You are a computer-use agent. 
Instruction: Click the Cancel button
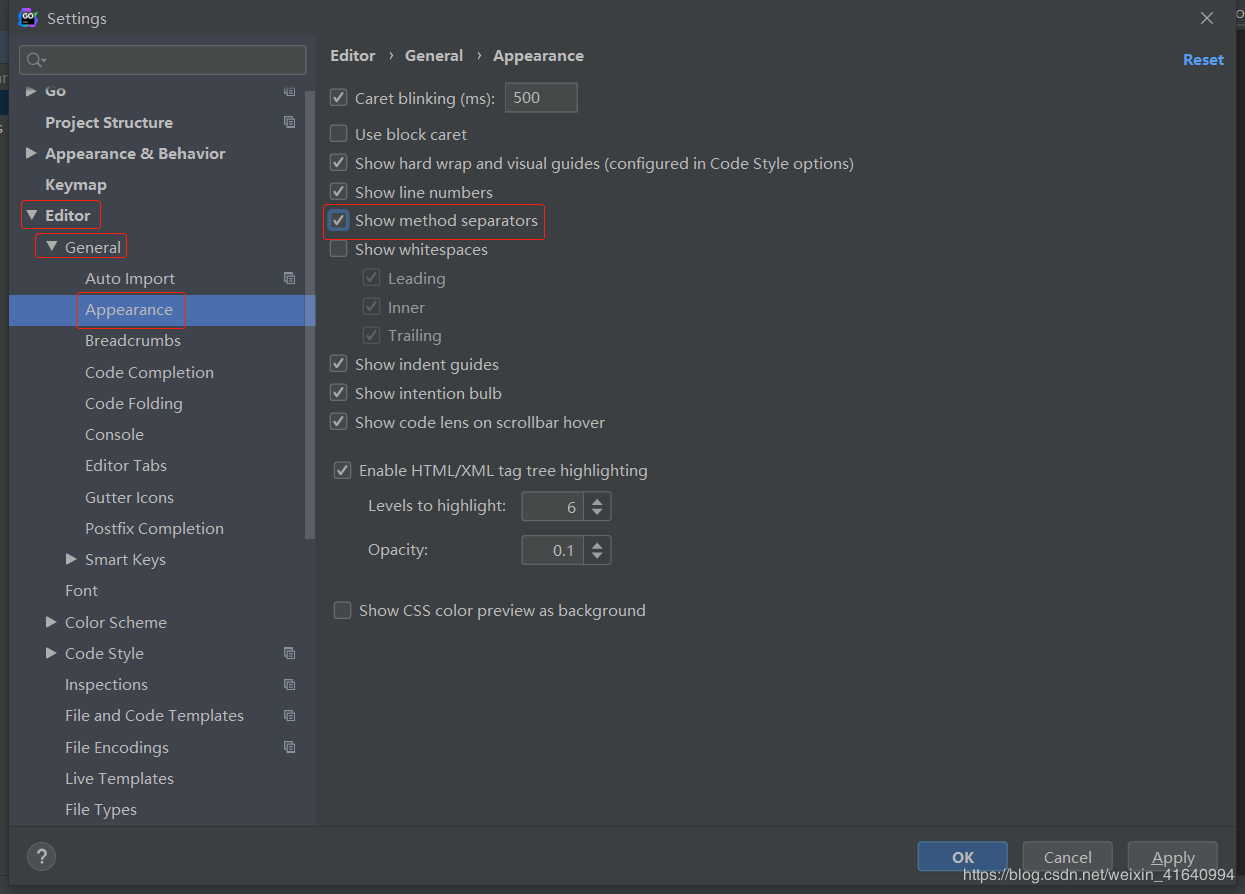1067,857
